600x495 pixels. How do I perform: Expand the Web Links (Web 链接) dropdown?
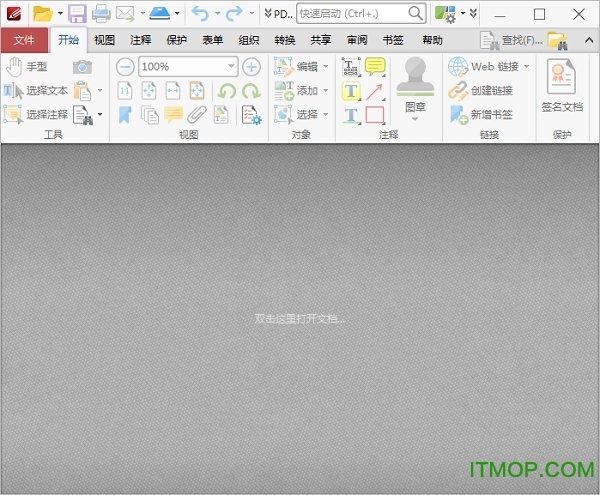click(x=527, y=67)
